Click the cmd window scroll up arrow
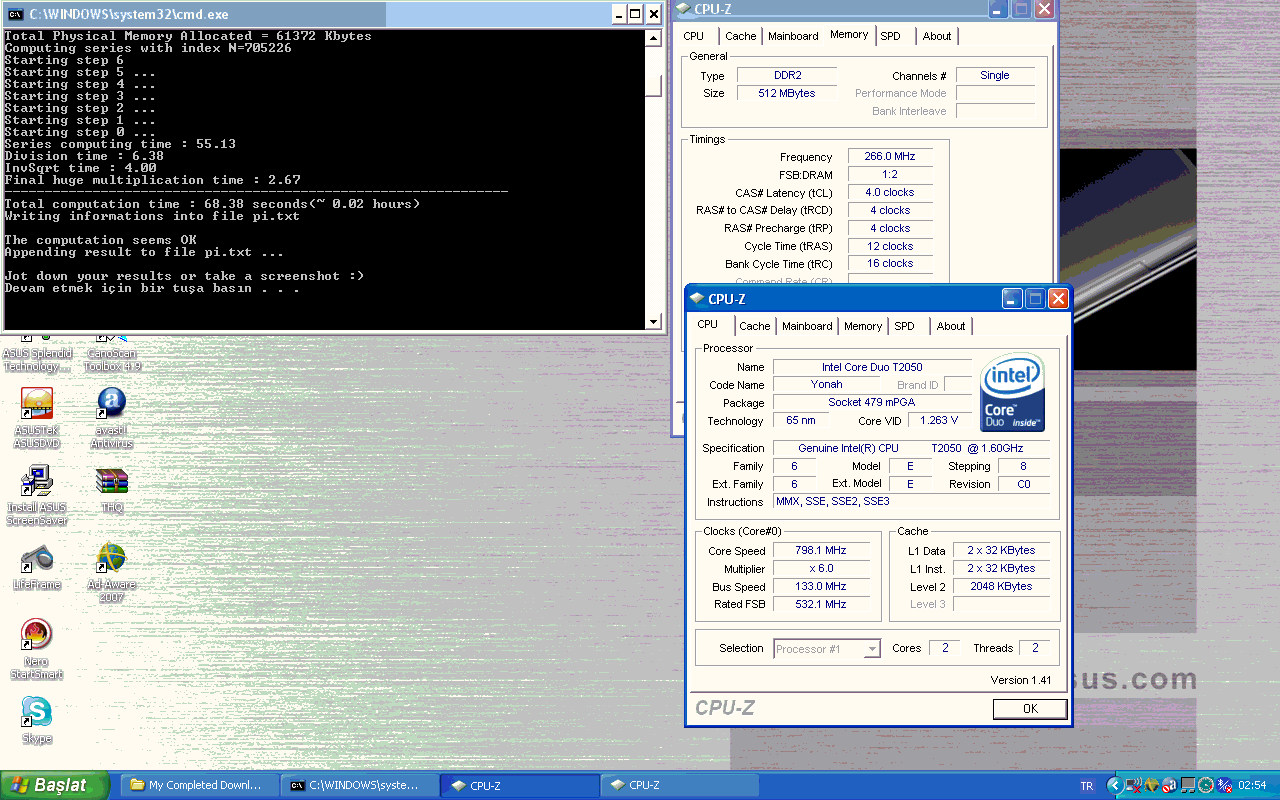The width and height of the screenshot is (1280, 800). [x=654, y=39]
